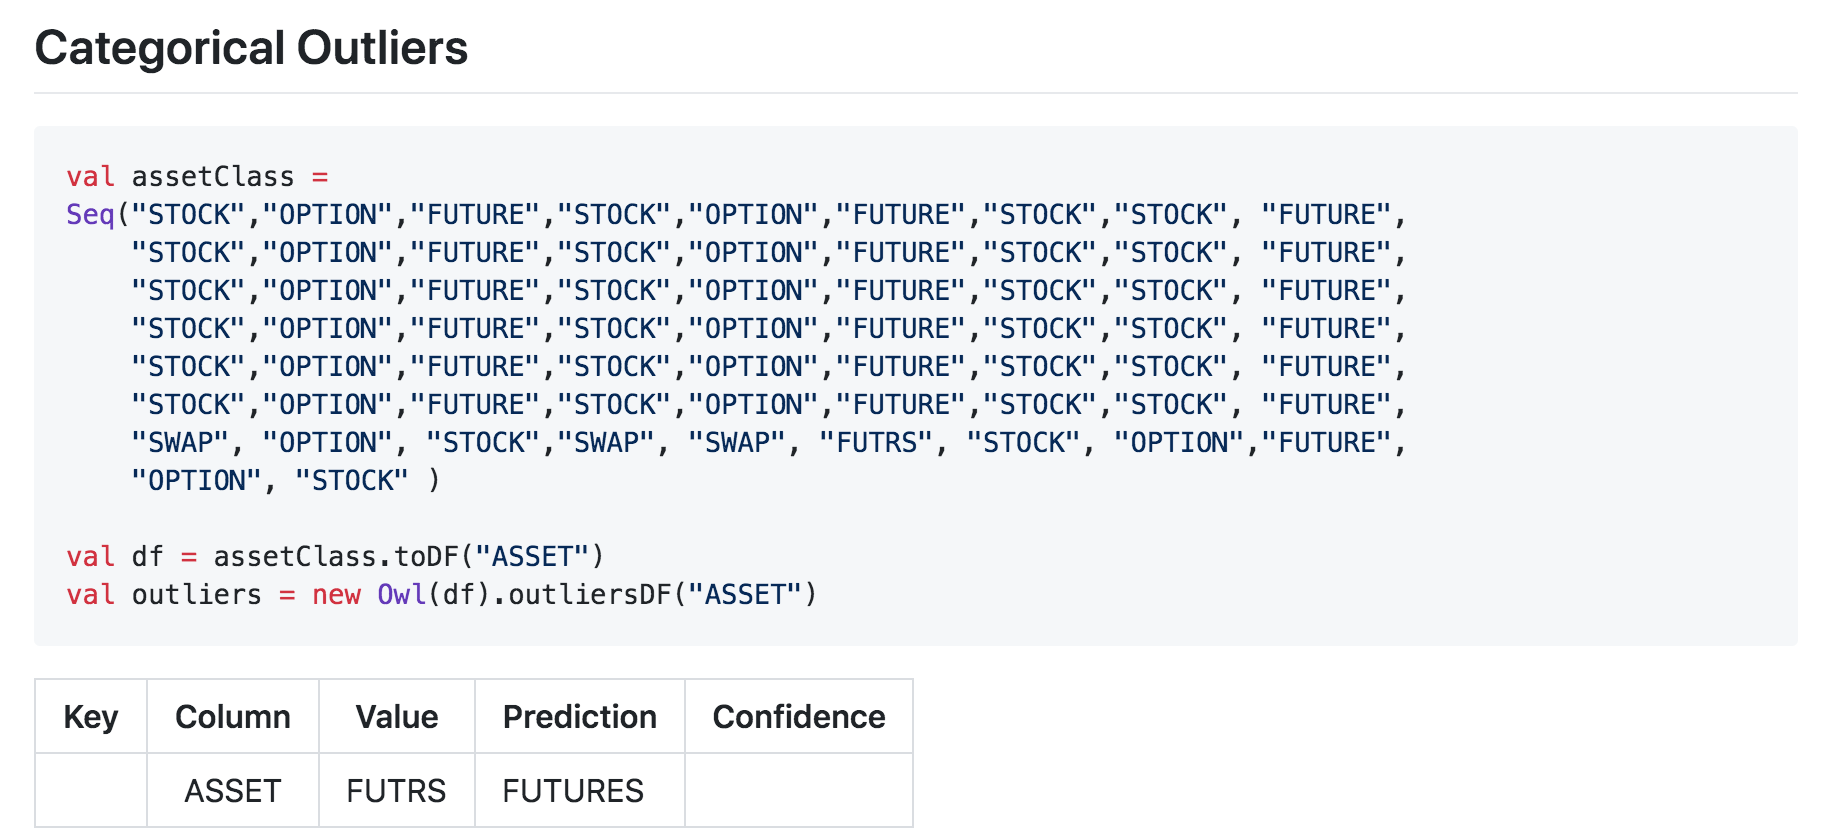Select the "Value" table header
1834x840 pixels.
pyautogui.click(x=397, y=717)
